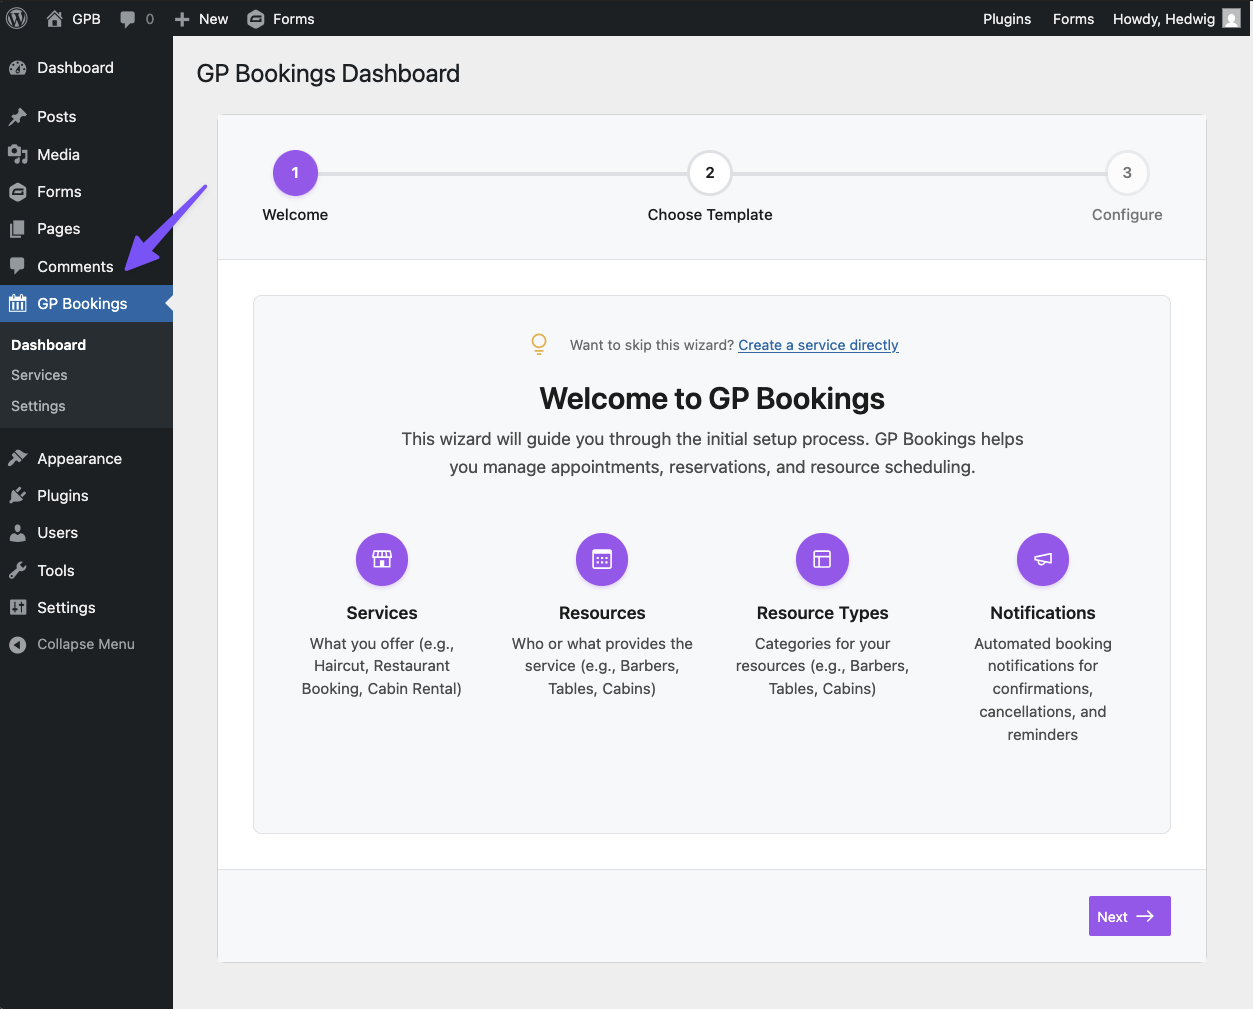Screen dimensions: 1253x1009
Task: Click the Resource Types card heading
Action: [x=822, y=613]
